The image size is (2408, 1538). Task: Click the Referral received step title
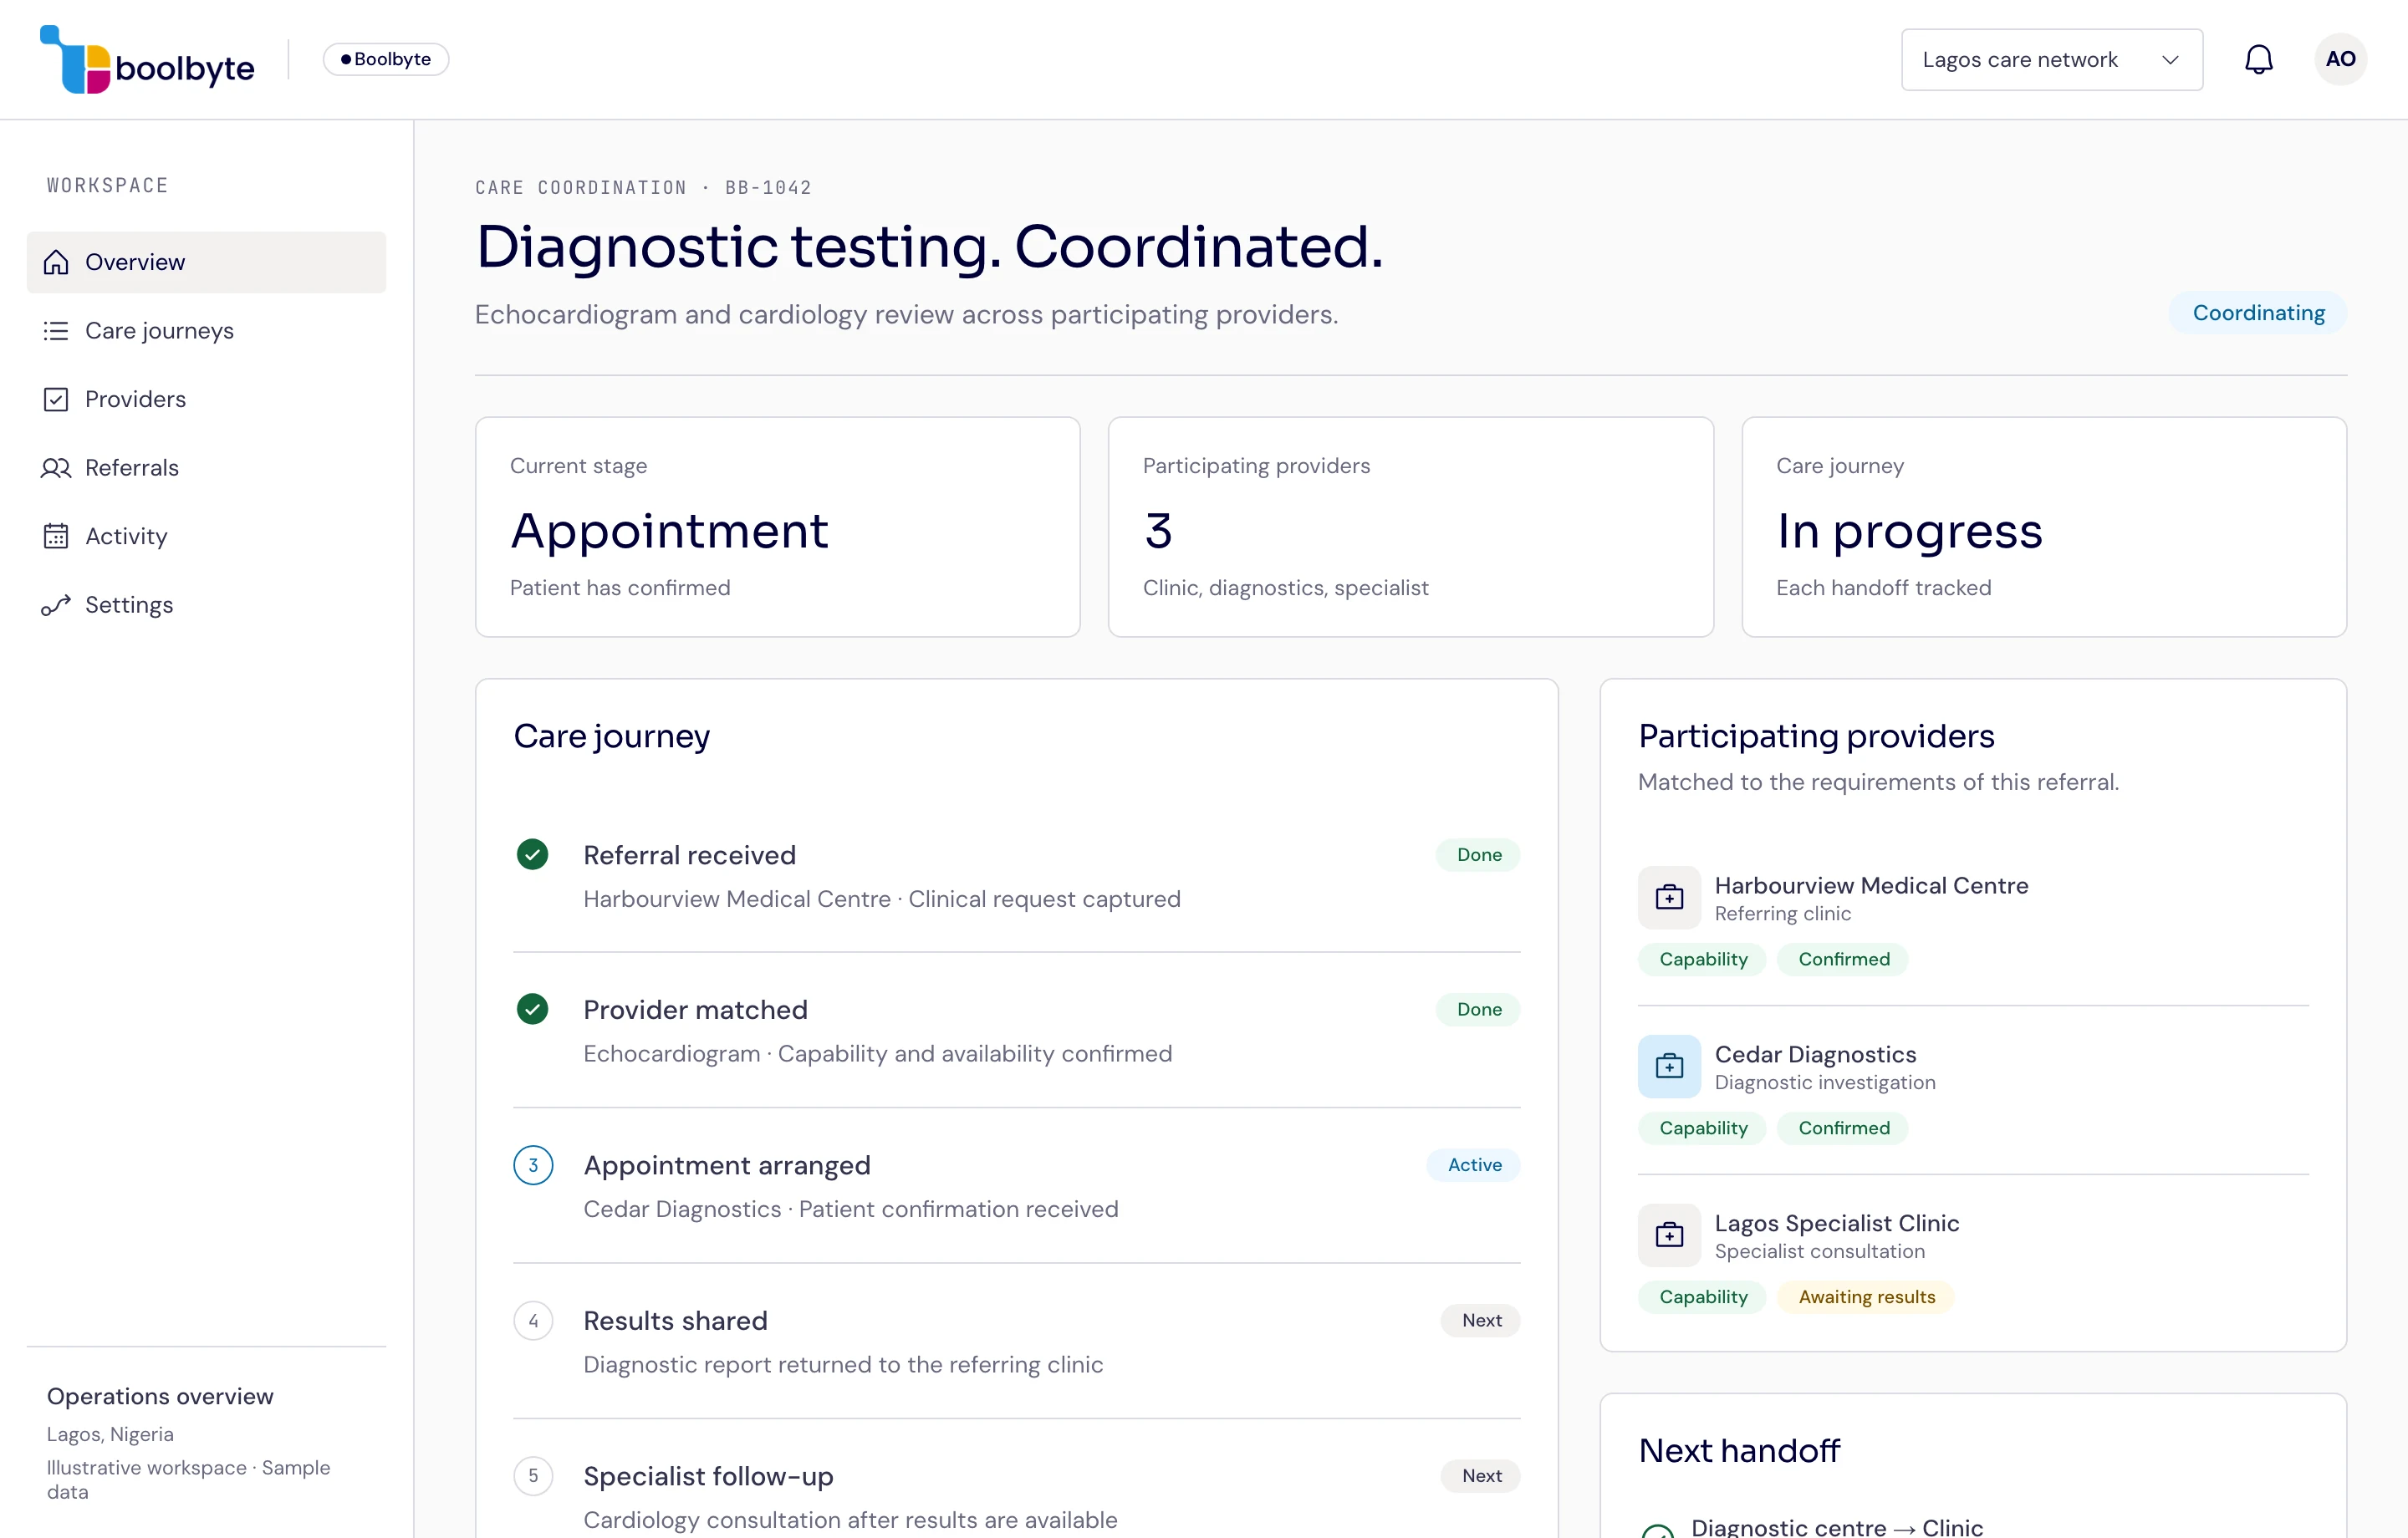point(690,855)
